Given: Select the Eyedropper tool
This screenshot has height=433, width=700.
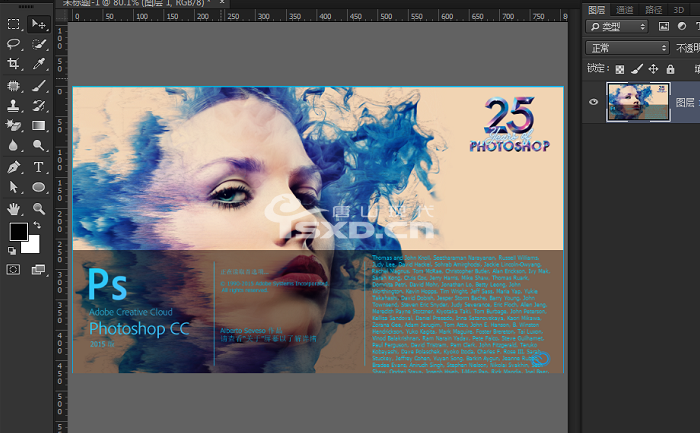Looking at the screenshot, I should 38,64.
